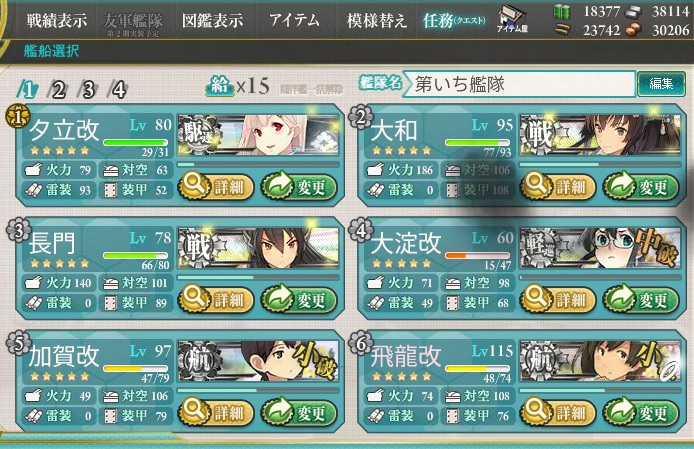This screenshot has height=449, width=694.
Task: Click the flagship number 1 badge beside 夕立改
Action: pos(18,117)
